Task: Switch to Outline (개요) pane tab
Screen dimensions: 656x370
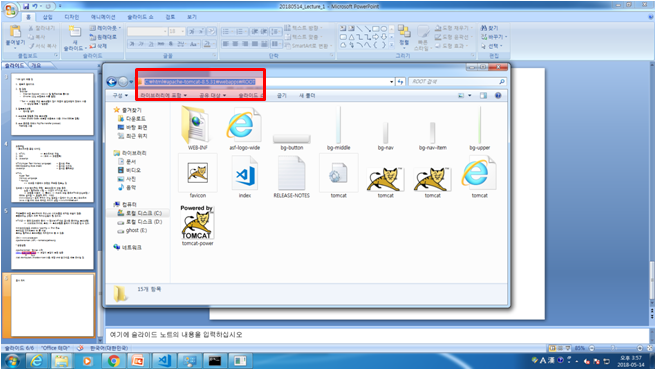Action: coord(36,65)
